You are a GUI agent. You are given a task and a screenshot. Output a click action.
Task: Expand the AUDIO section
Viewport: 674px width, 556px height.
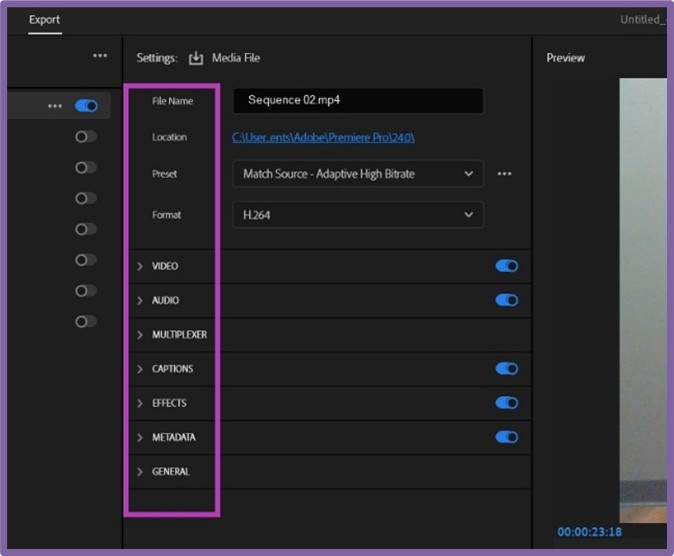tap(140, 301)
